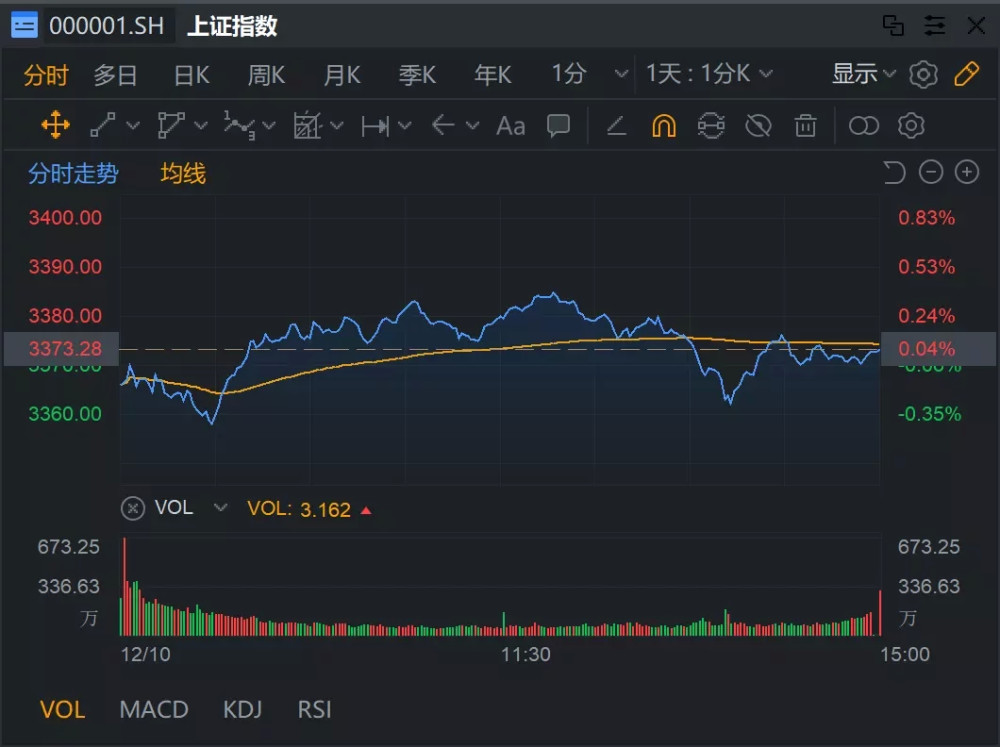1000x747 pixels.
Task: Click the 000001.SH stock code
Action: pyautogui.click(x=105, y=26)
